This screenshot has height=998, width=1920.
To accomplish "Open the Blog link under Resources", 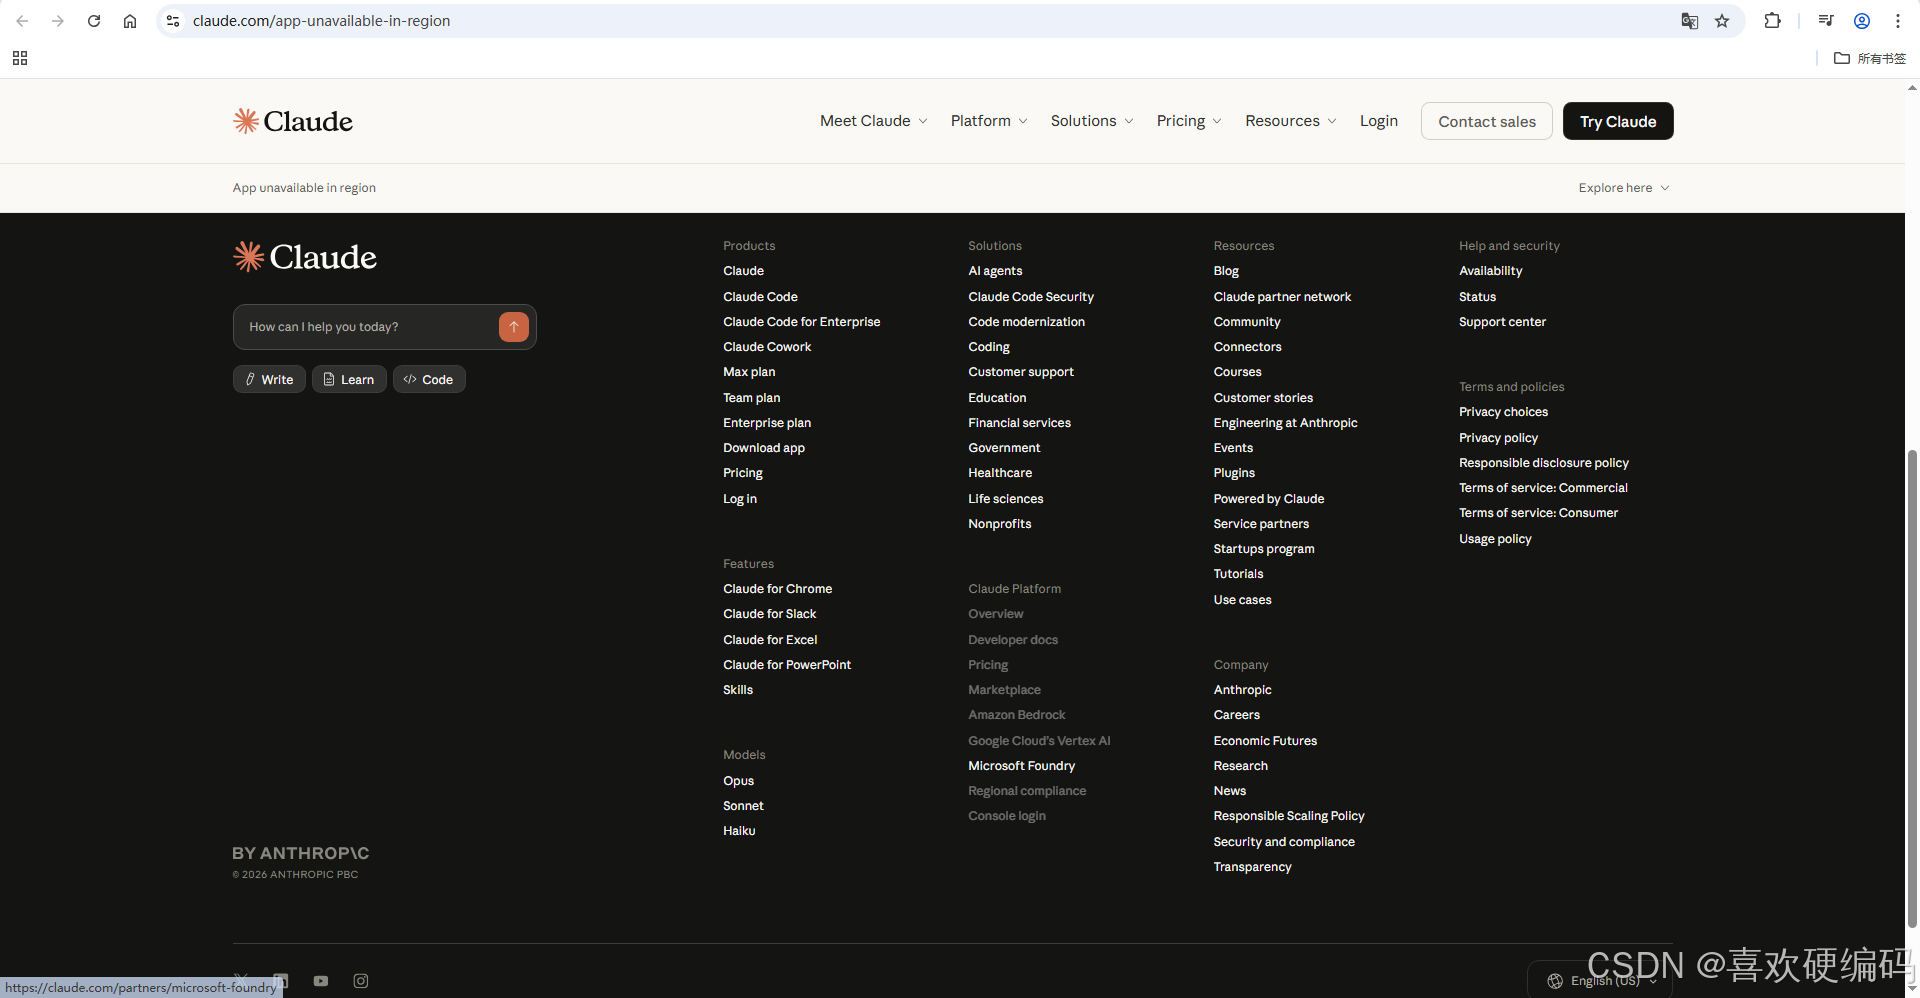I will [1226, 271].
